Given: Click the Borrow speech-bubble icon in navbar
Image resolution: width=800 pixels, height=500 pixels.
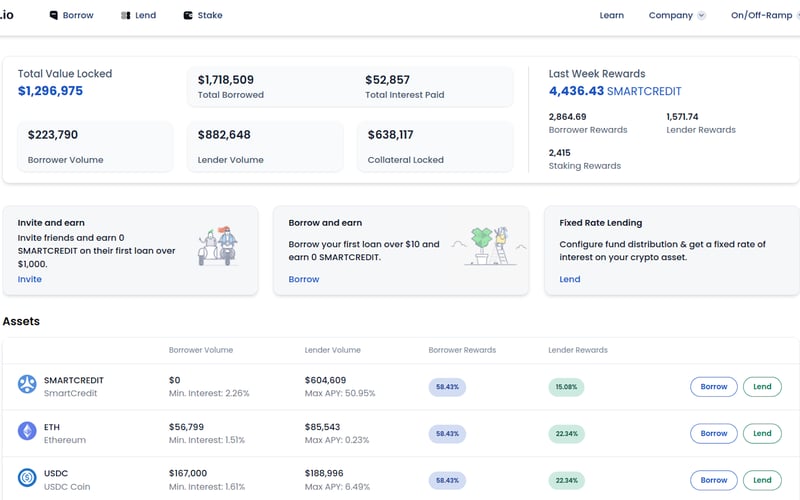Looking at the screenshot, I should [x=54, y=15].
